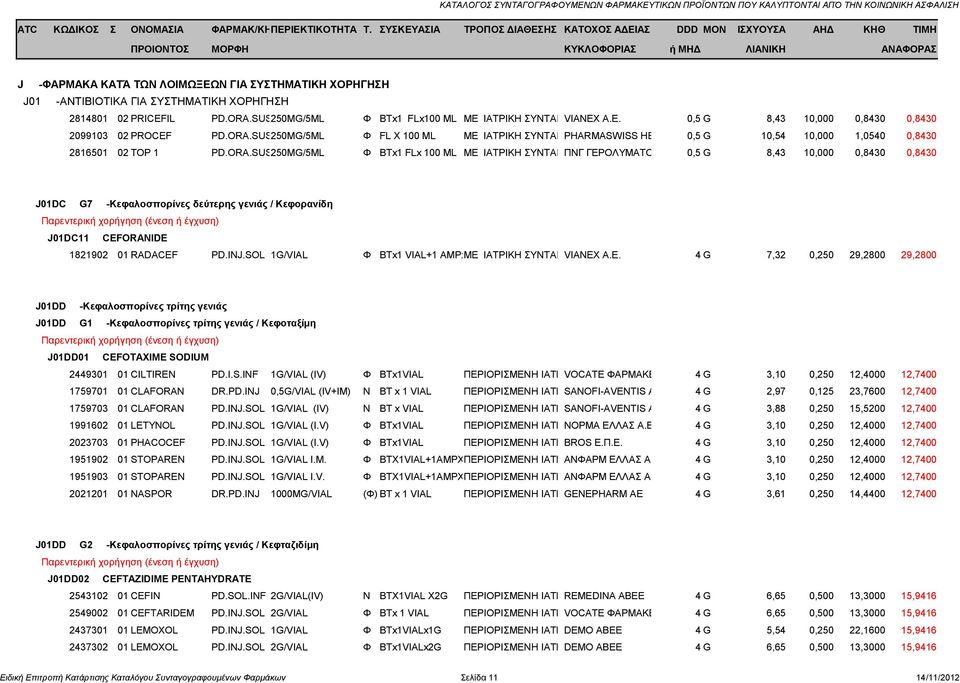Click the ΚΩΔΙΚΟΣ column header
The height and width of the screenshot is (683, 960).
click(76, 29)
